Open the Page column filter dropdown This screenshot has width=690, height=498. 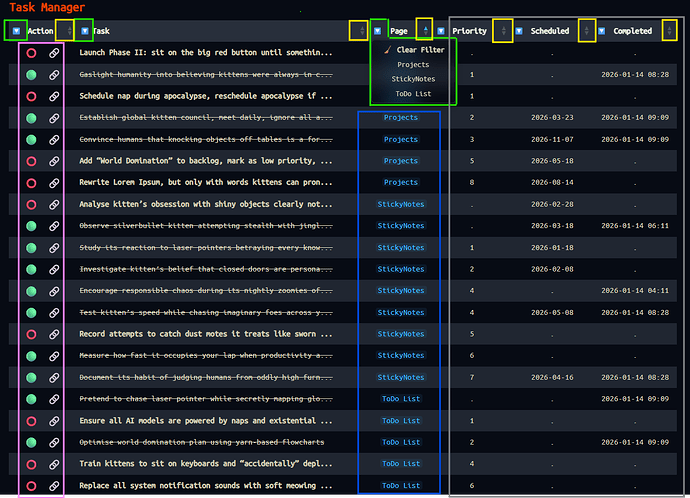(x=379, y=31)
